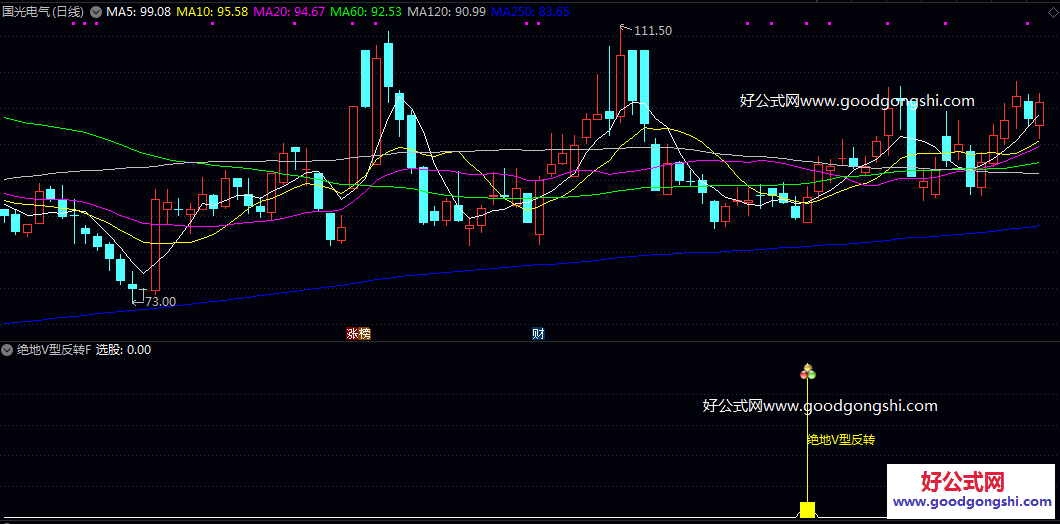The width and height of the screenshot is (1060, 524).
Task: Click the 选股: 0.00 value label
Action: 123,350
